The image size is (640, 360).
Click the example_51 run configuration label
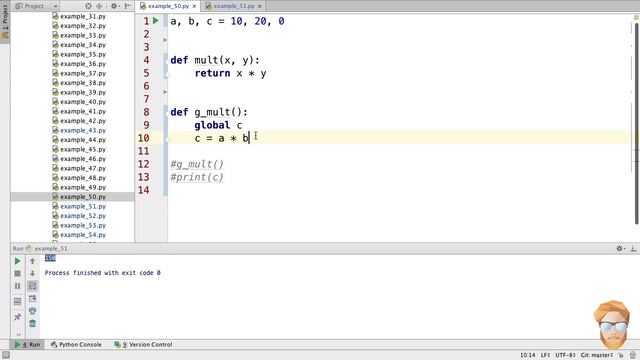(x=51, y=248)
